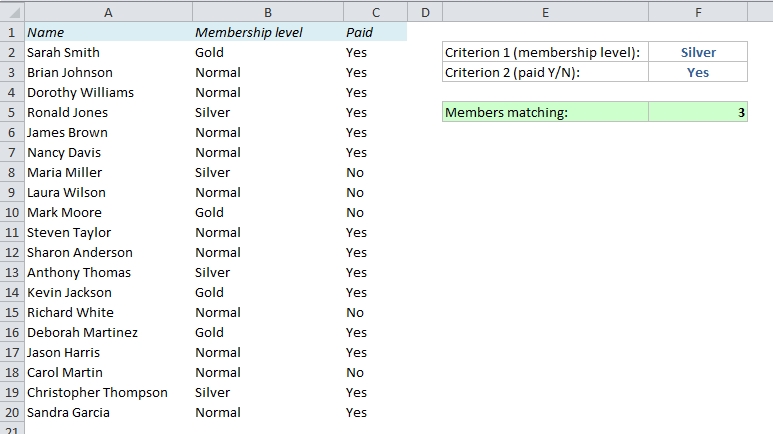The width and height of the screenshot is (773, 434).
Task: Select row 13 header
Action: [x=12, y=272]
